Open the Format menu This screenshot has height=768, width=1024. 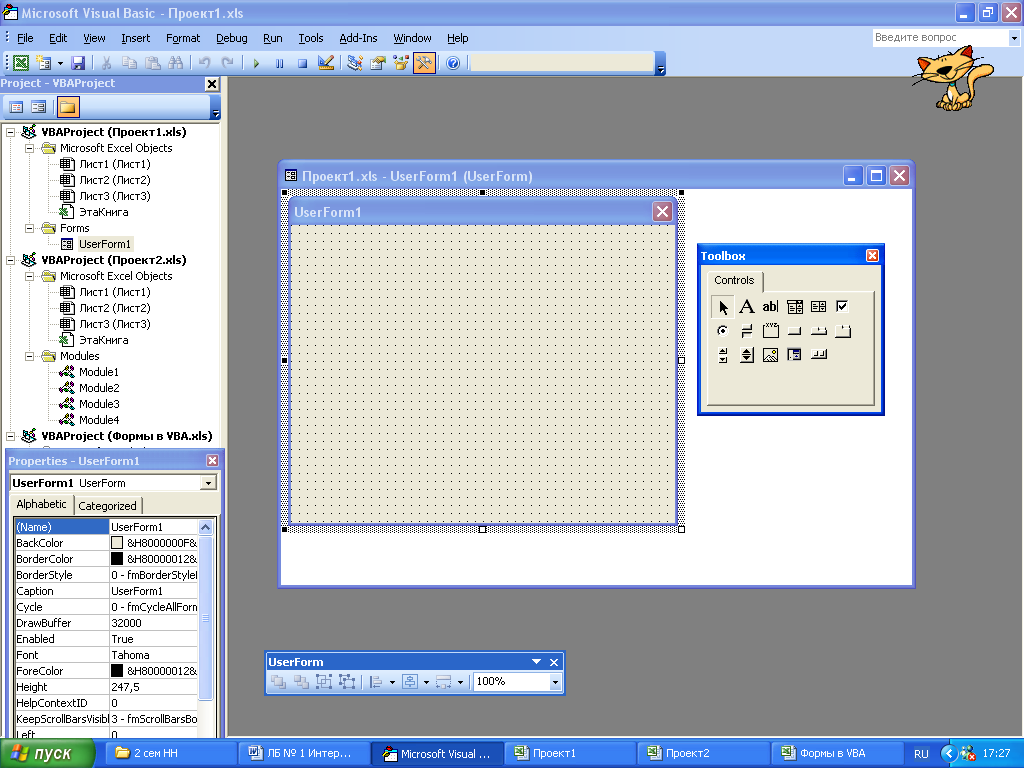pyautogui.click(x=183, y=38)
